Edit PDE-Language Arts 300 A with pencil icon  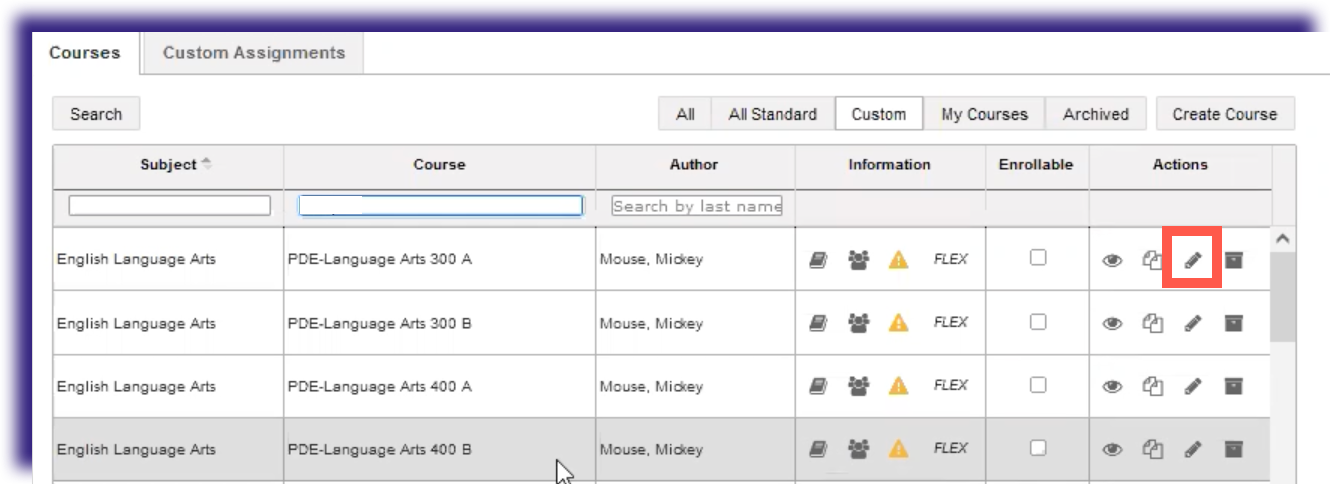[x=1192, y=260]
